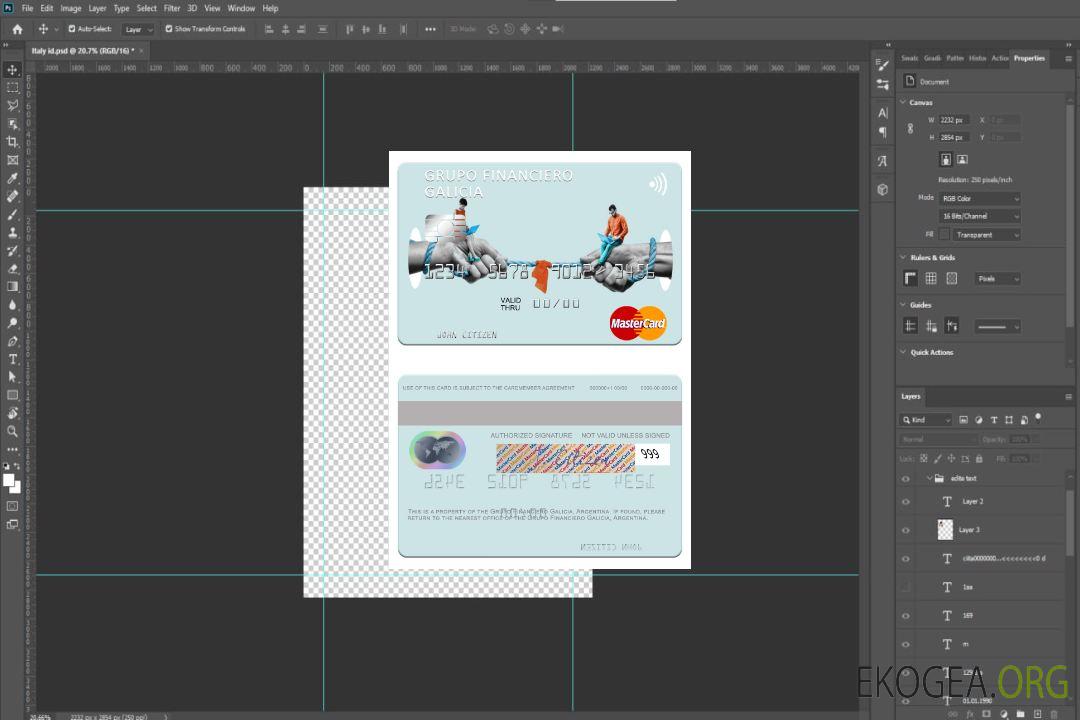Viewport: 1080px width, 720px height.
Task: Open the RGB Color mode dropdown
Action: (x=980, y=198)
